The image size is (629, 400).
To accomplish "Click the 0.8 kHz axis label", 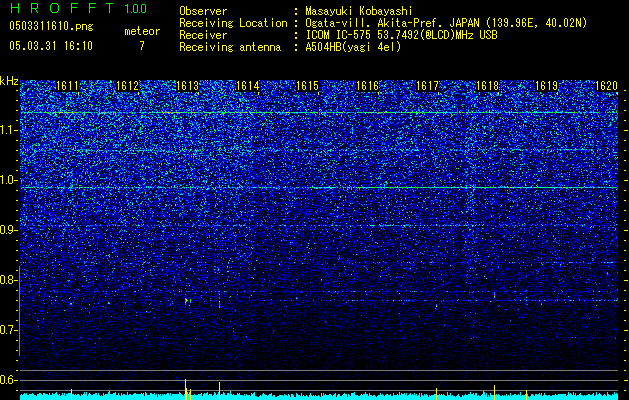I will click(x=9, y=280).
